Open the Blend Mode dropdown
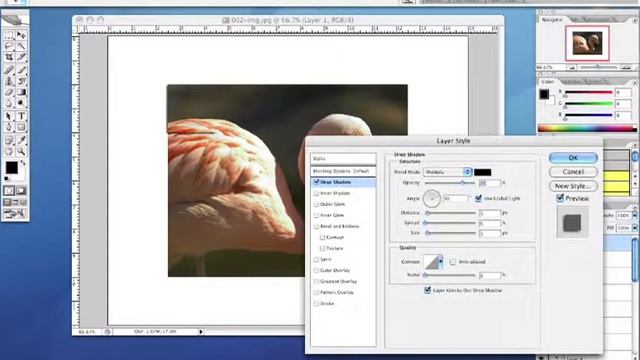640x360 pixels. pyautogui.click(x=447, y=172)
